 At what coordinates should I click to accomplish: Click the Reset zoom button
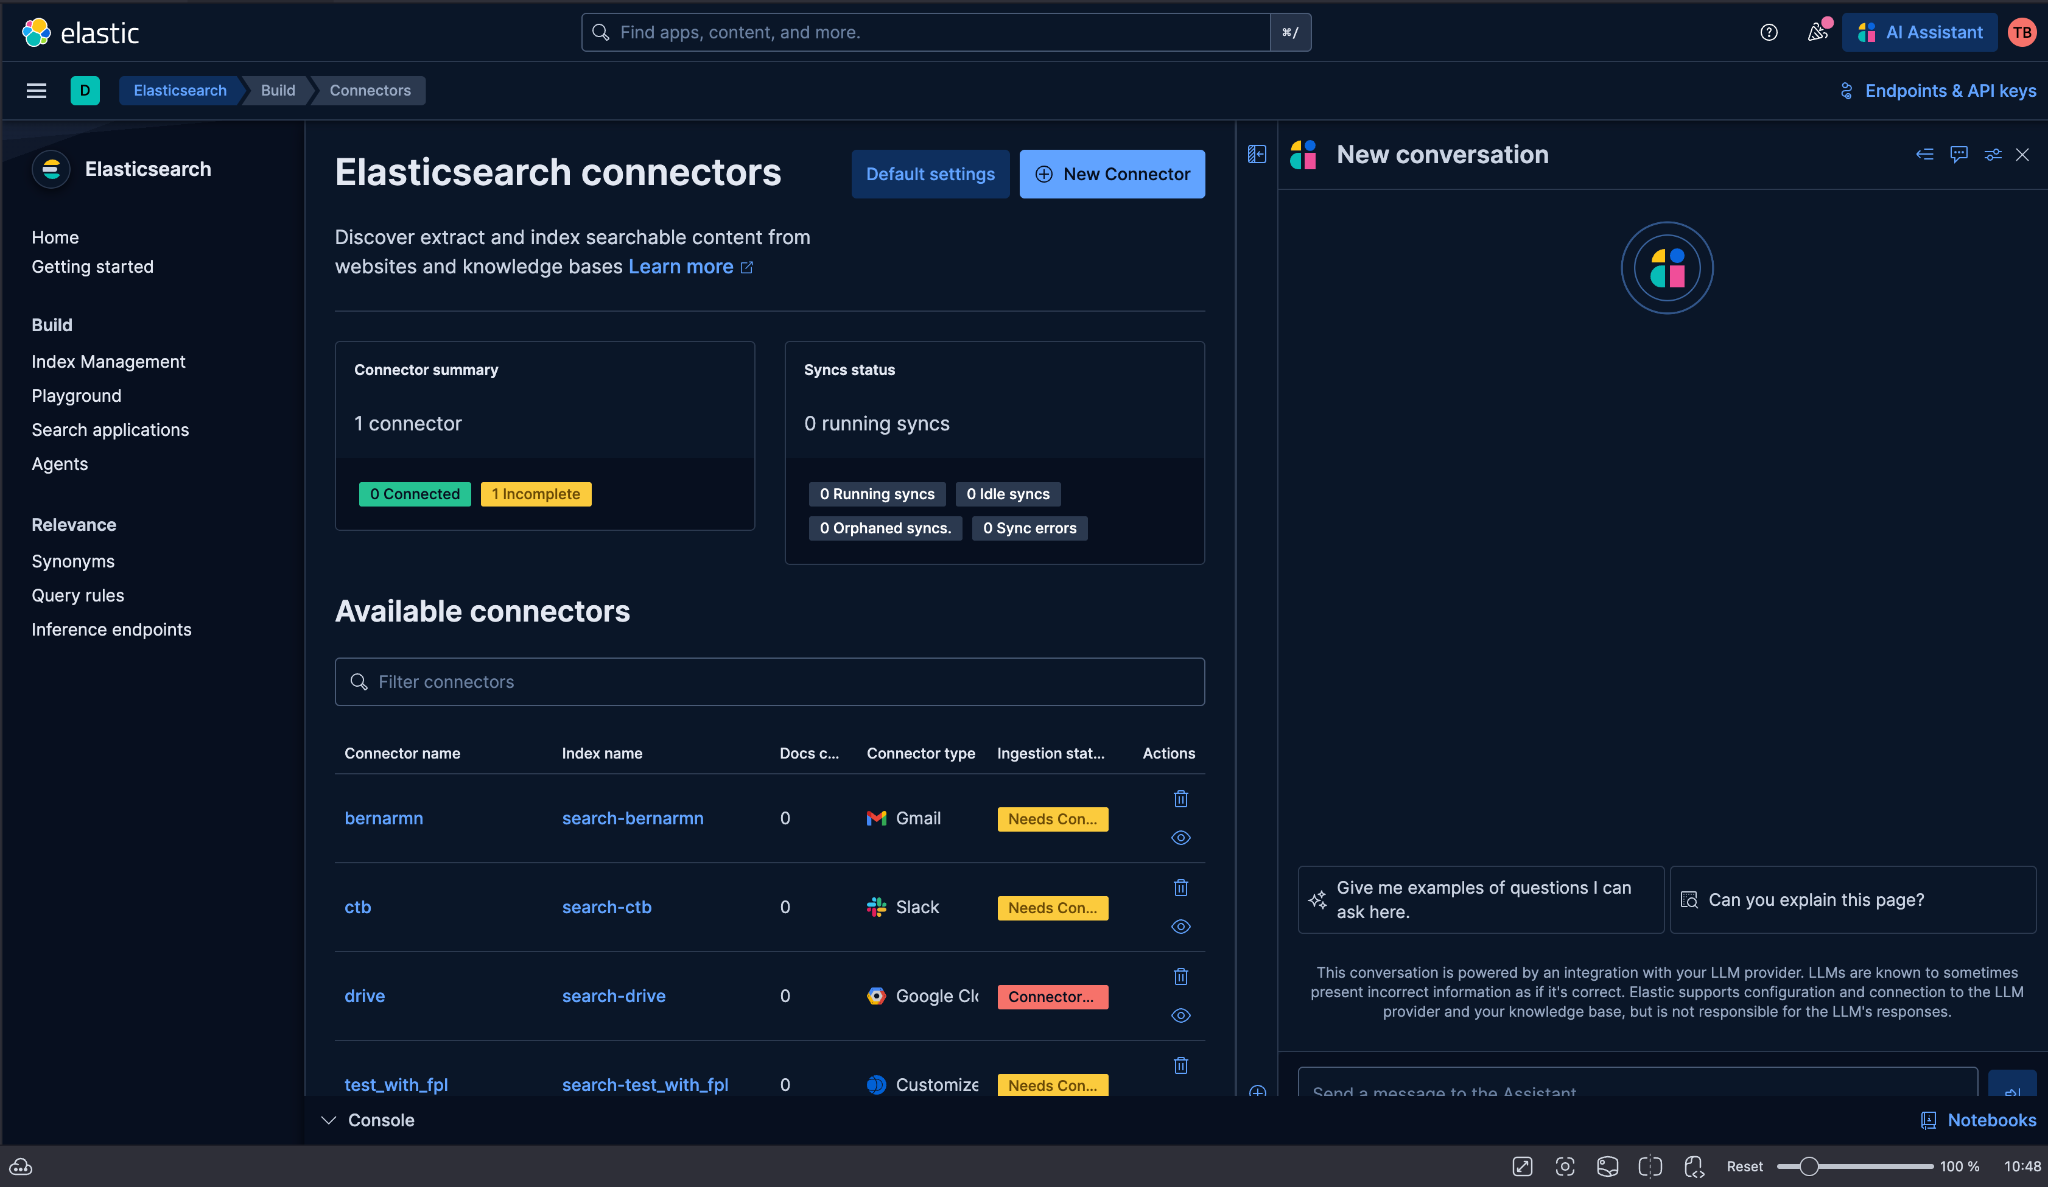(1745, 1166)
